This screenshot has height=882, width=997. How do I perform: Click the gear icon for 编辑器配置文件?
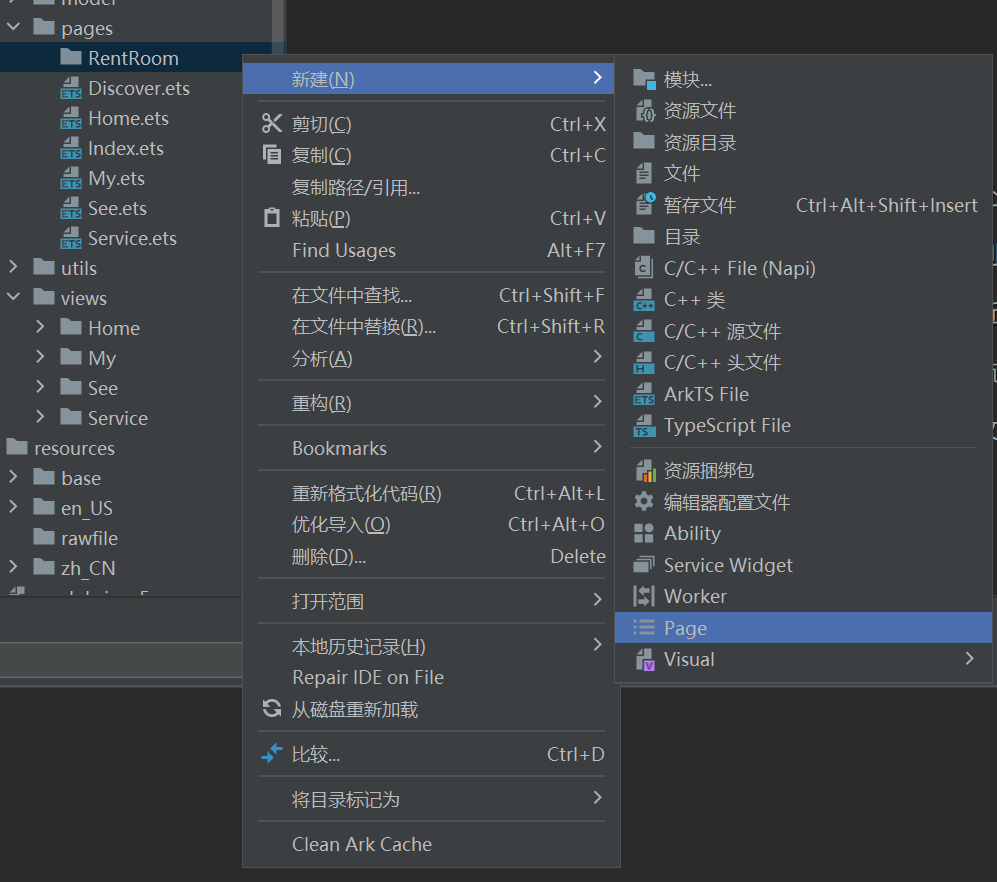643,502
